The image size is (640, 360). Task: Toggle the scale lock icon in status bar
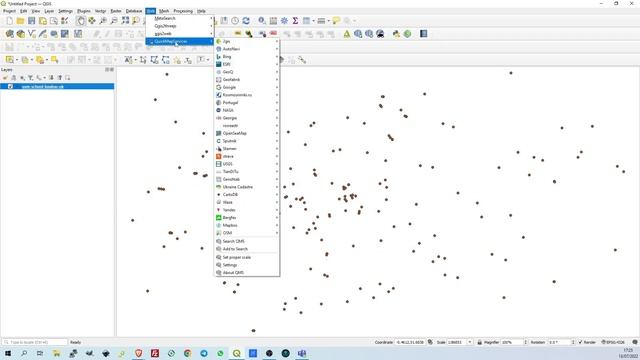coord(480,342)
